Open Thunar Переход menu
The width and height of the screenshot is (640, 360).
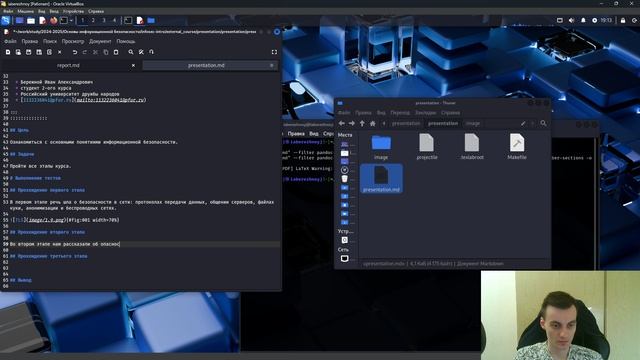click(400, 113)
